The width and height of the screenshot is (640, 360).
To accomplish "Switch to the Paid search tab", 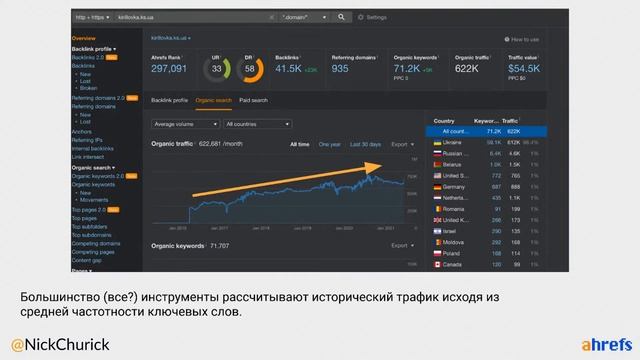I will click(x=253, y=100).
